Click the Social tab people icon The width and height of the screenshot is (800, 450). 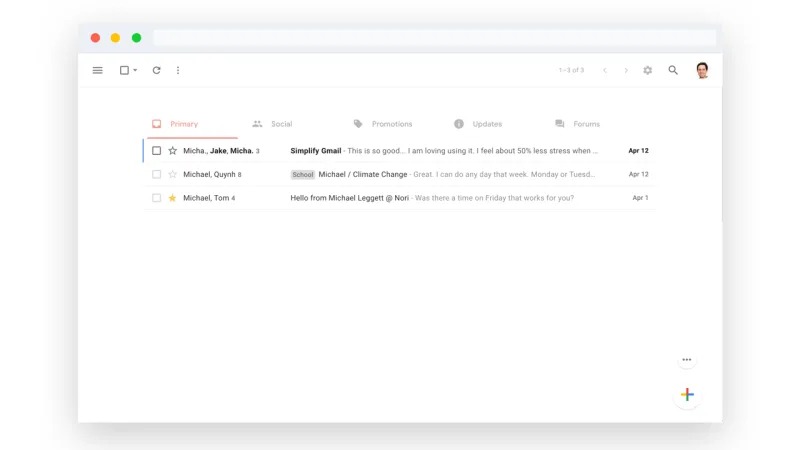[257, 124]
